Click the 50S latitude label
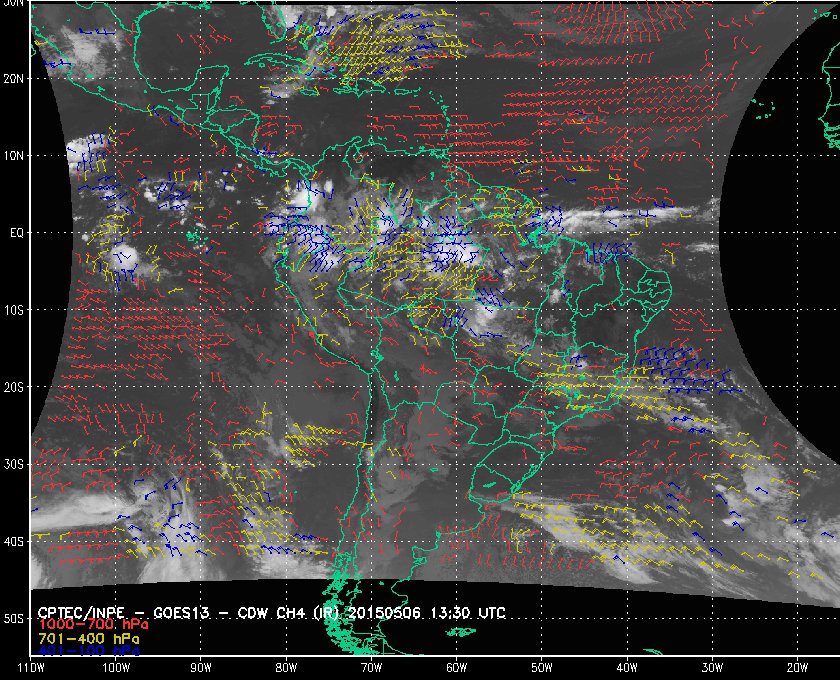The height and width of the screenshot is (680, 840). tap(13, 618)
